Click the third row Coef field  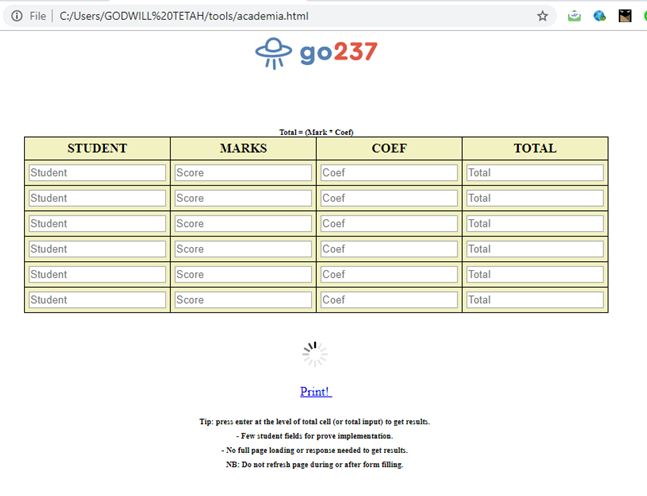389,223
